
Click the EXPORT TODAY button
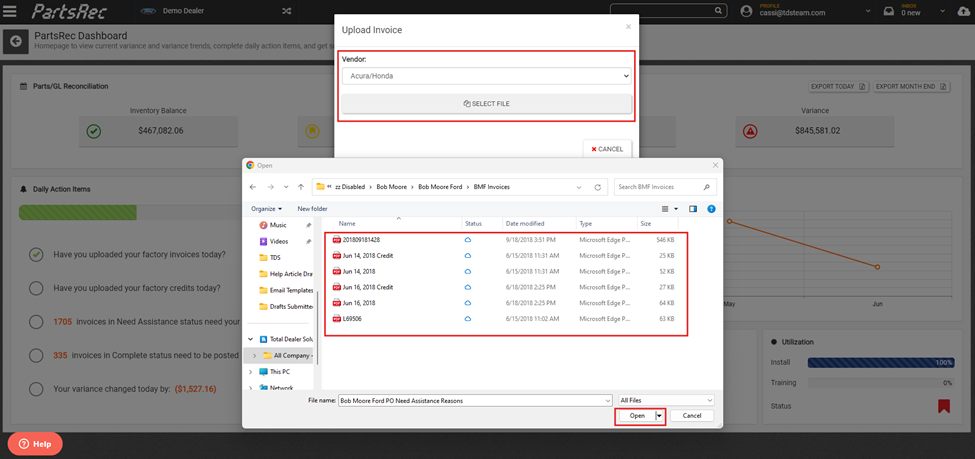(839, 86)
